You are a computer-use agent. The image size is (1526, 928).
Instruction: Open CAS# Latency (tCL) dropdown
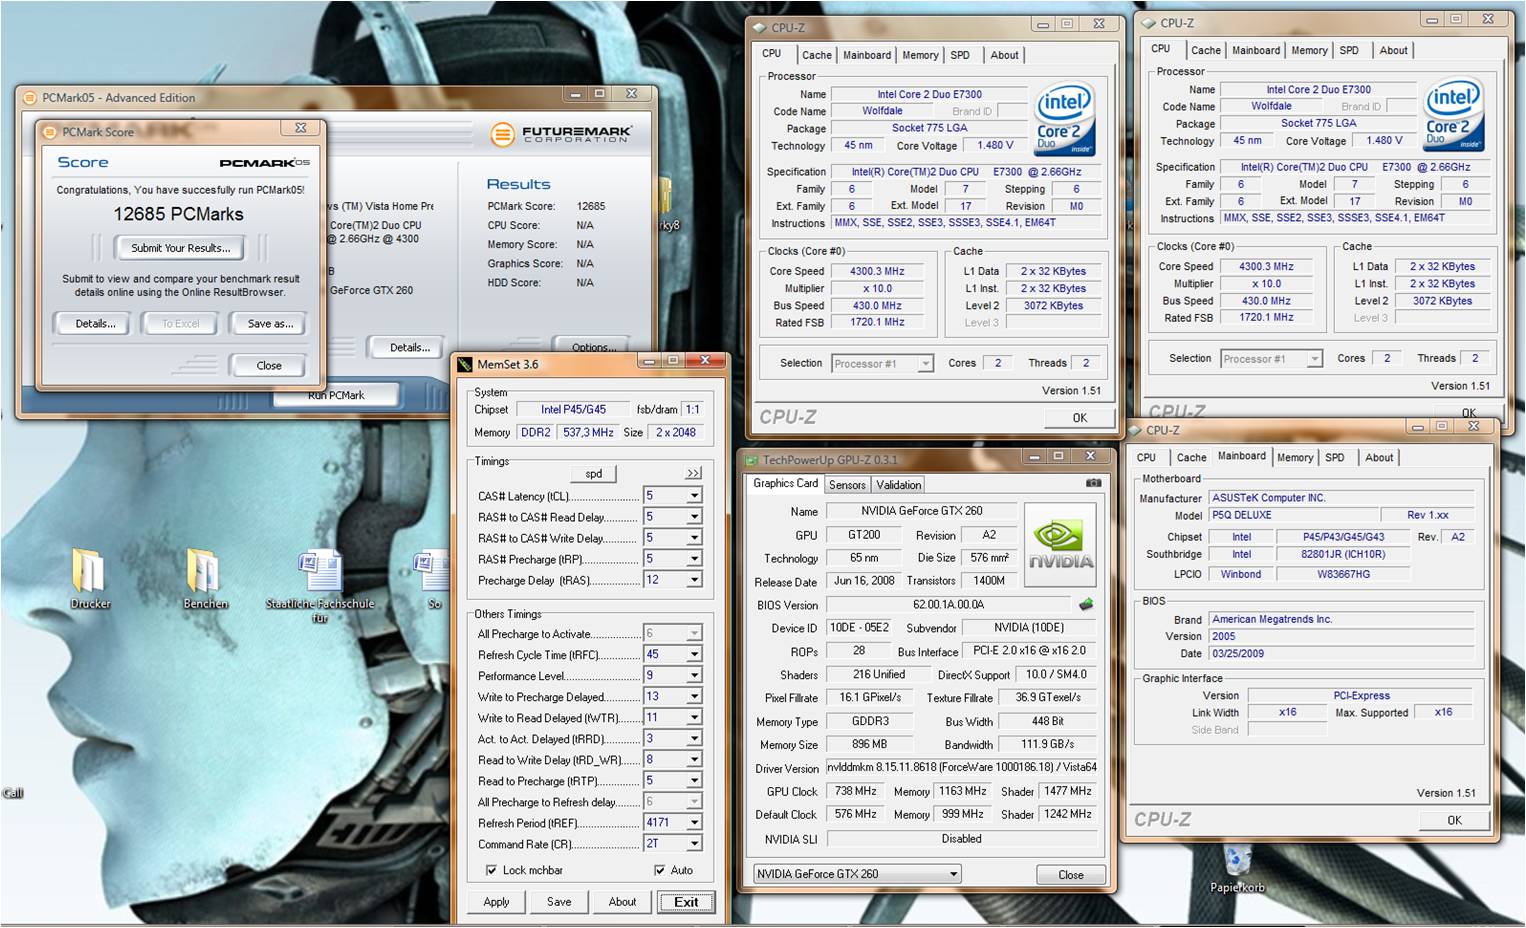click(x=694, y=496)
